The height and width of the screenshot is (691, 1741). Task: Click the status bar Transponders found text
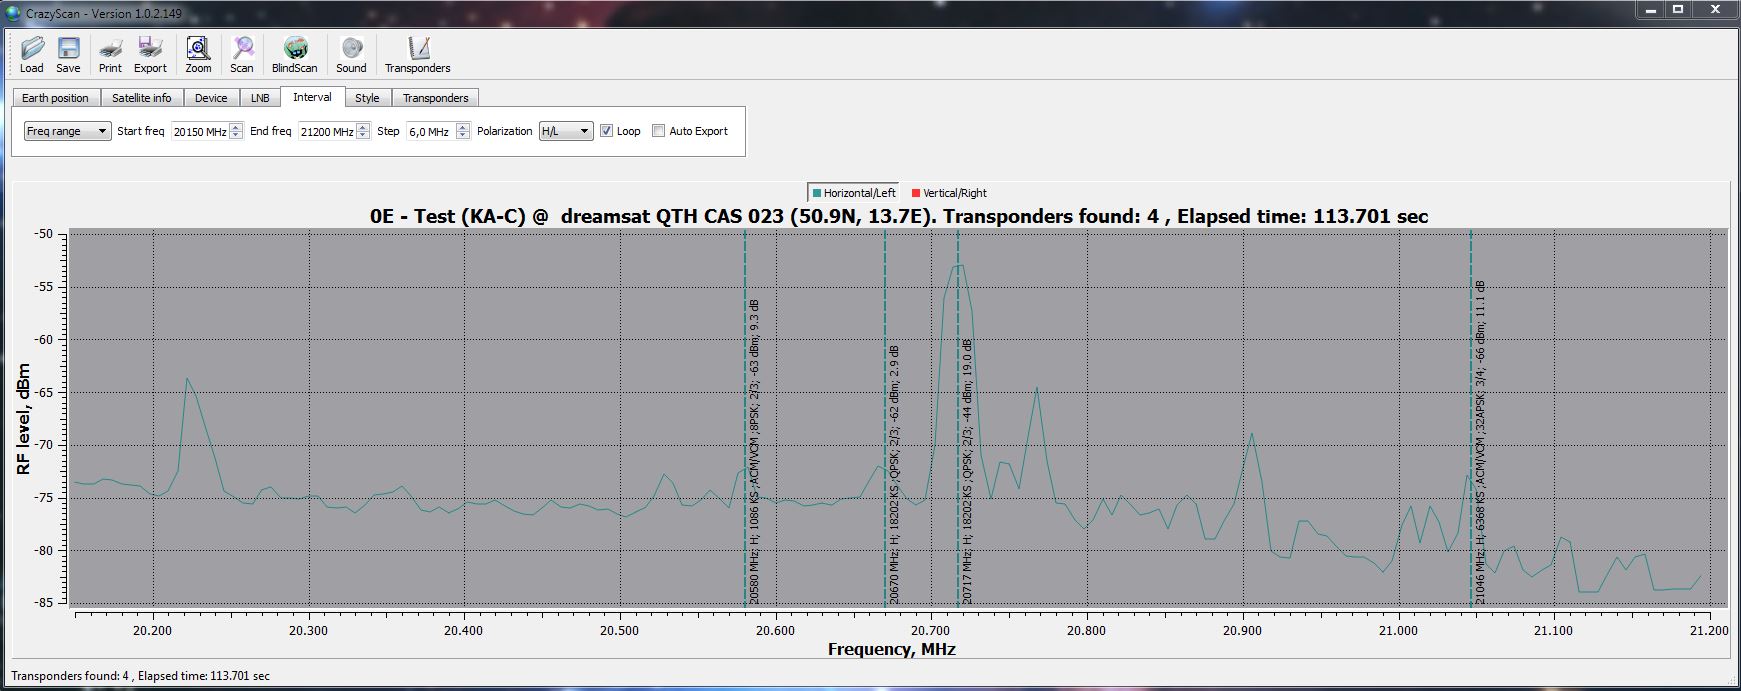click(140, 676)
